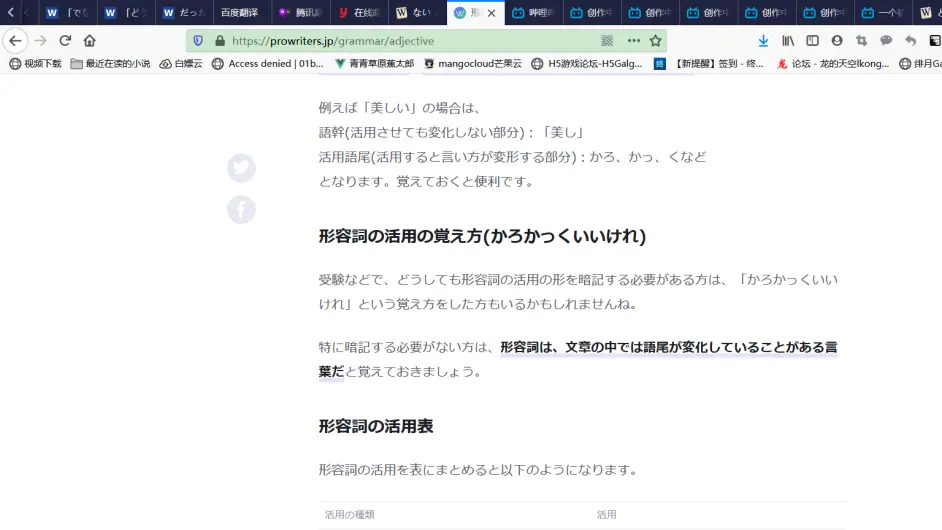
Task: Switch to the だった tab
Action: pyautogui.click(x=184, y=13)
